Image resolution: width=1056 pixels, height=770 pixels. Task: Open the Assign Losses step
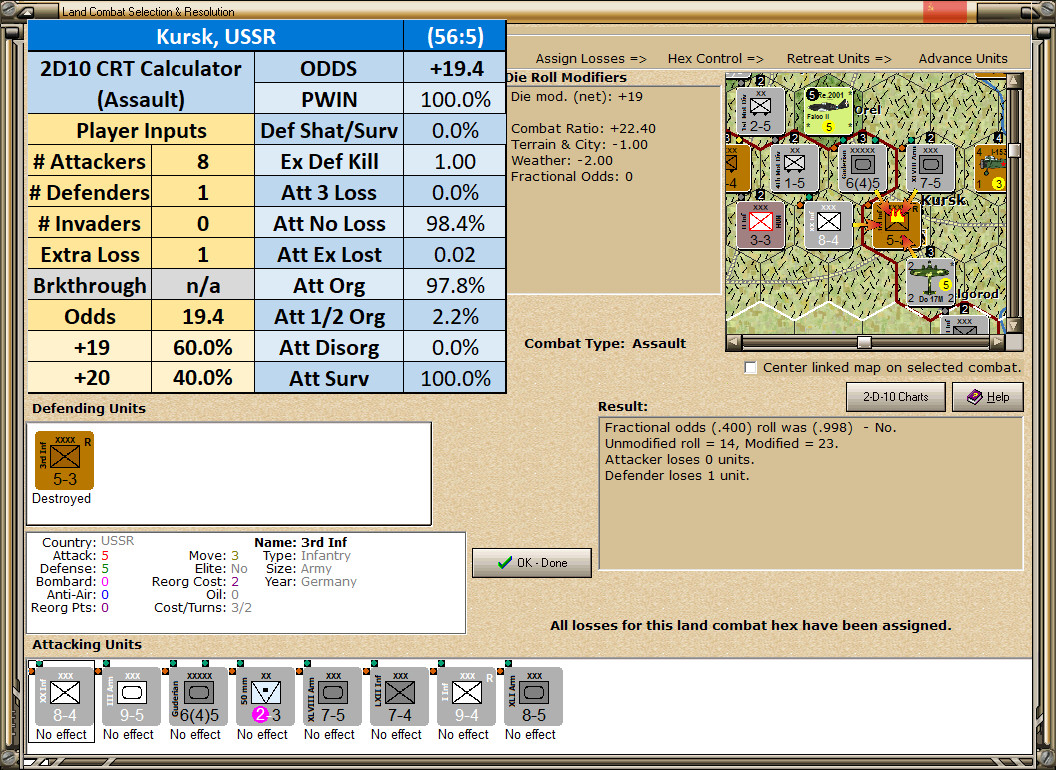(x=591, y=59)
